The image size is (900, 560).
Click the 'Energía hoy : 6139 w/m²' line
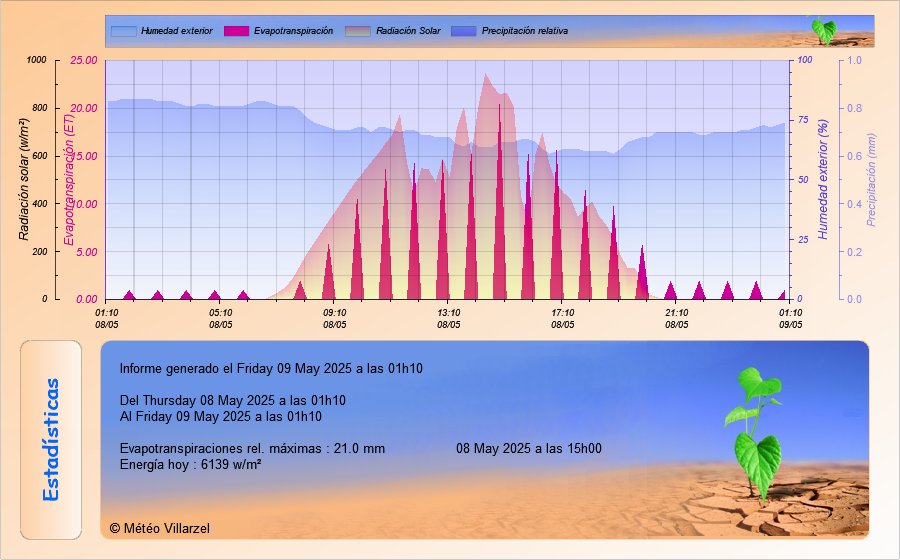point(191,465)
